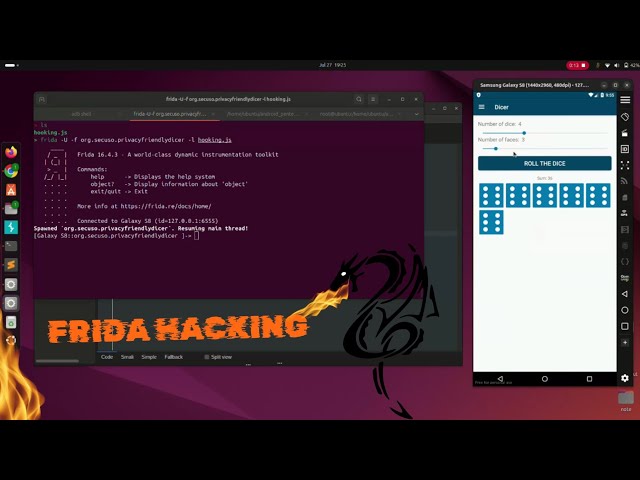Screen dimensions: 640x480
Task: Click the Open GApps icon in the emulator sidebar
Action: click(625, 278)
